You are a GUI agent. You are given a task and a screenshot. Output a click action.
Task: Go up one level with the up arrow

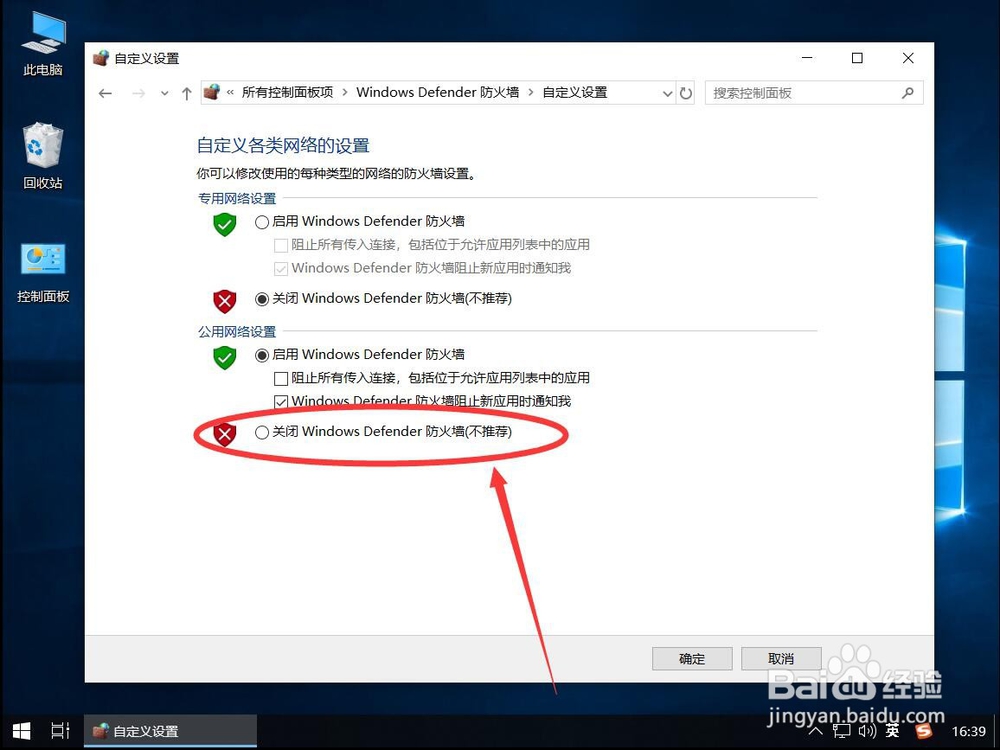(x=186, y=93)
